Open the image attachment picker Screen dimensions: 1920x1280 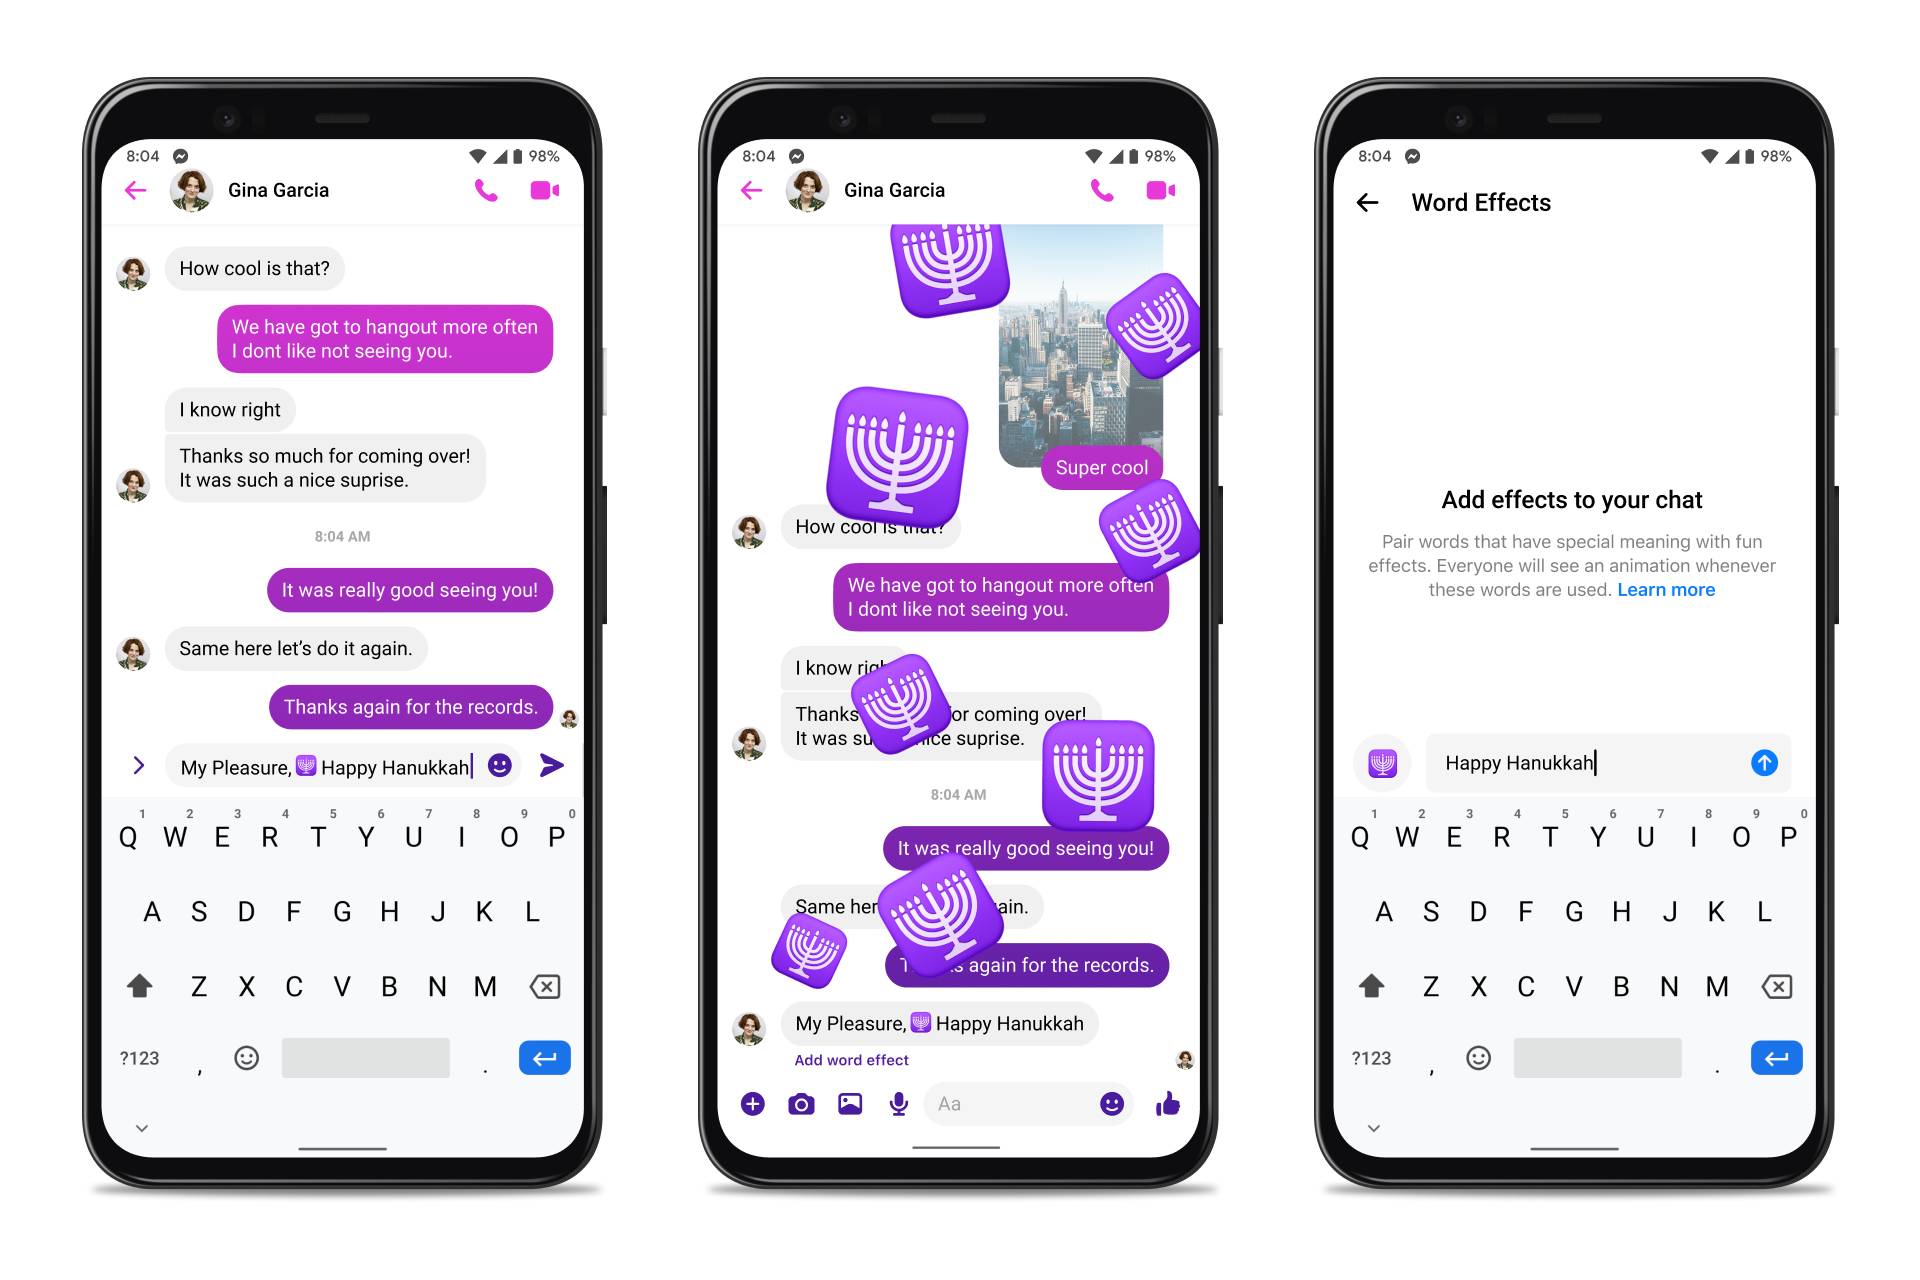pos(854,1114)
